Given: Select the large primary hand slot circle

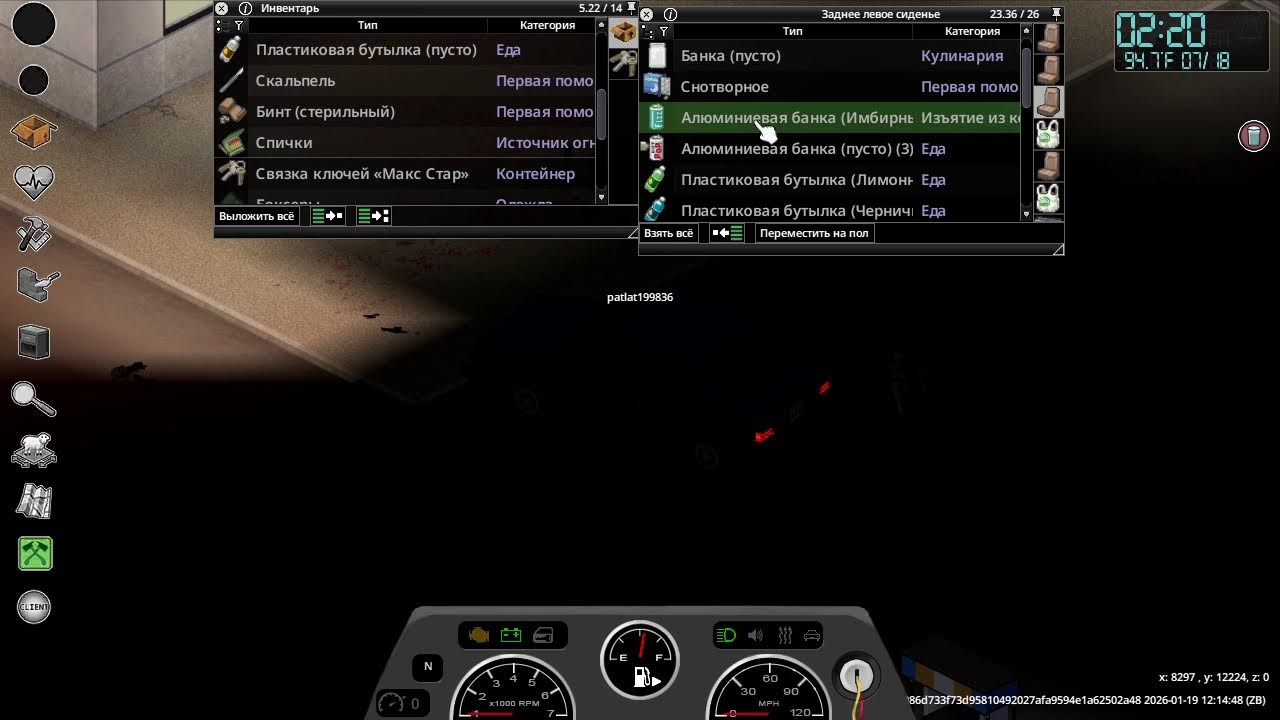Looking at the screenshot, I should tap(33, 23).
